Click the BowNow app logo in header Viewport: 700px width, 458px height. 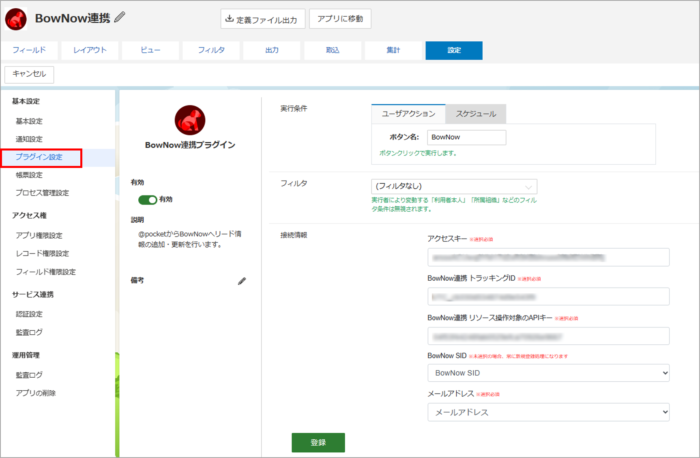pyautogui.click(x=16, y=19)
